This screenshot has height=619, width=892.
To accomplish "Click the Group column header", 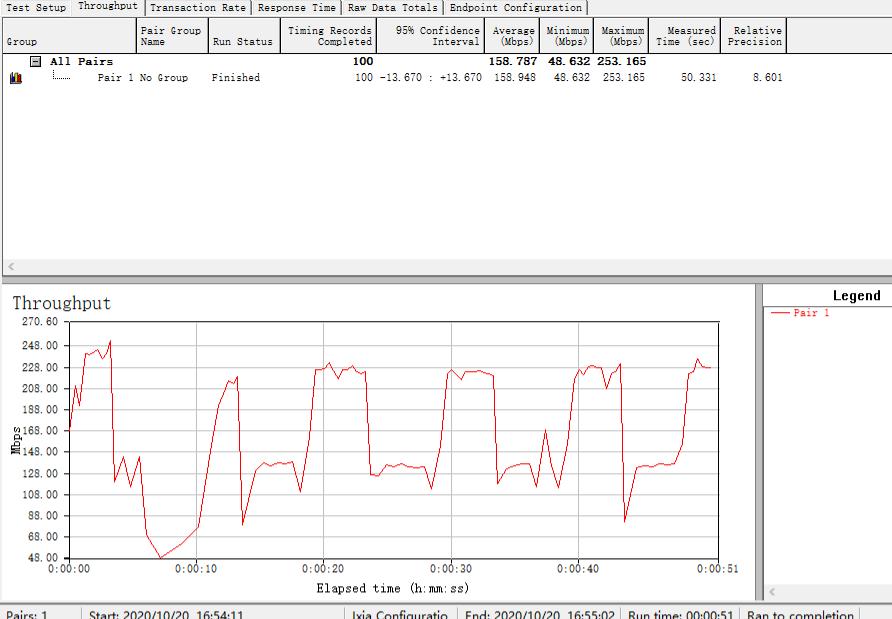I will pyautogui.click(x=69, y=36).
